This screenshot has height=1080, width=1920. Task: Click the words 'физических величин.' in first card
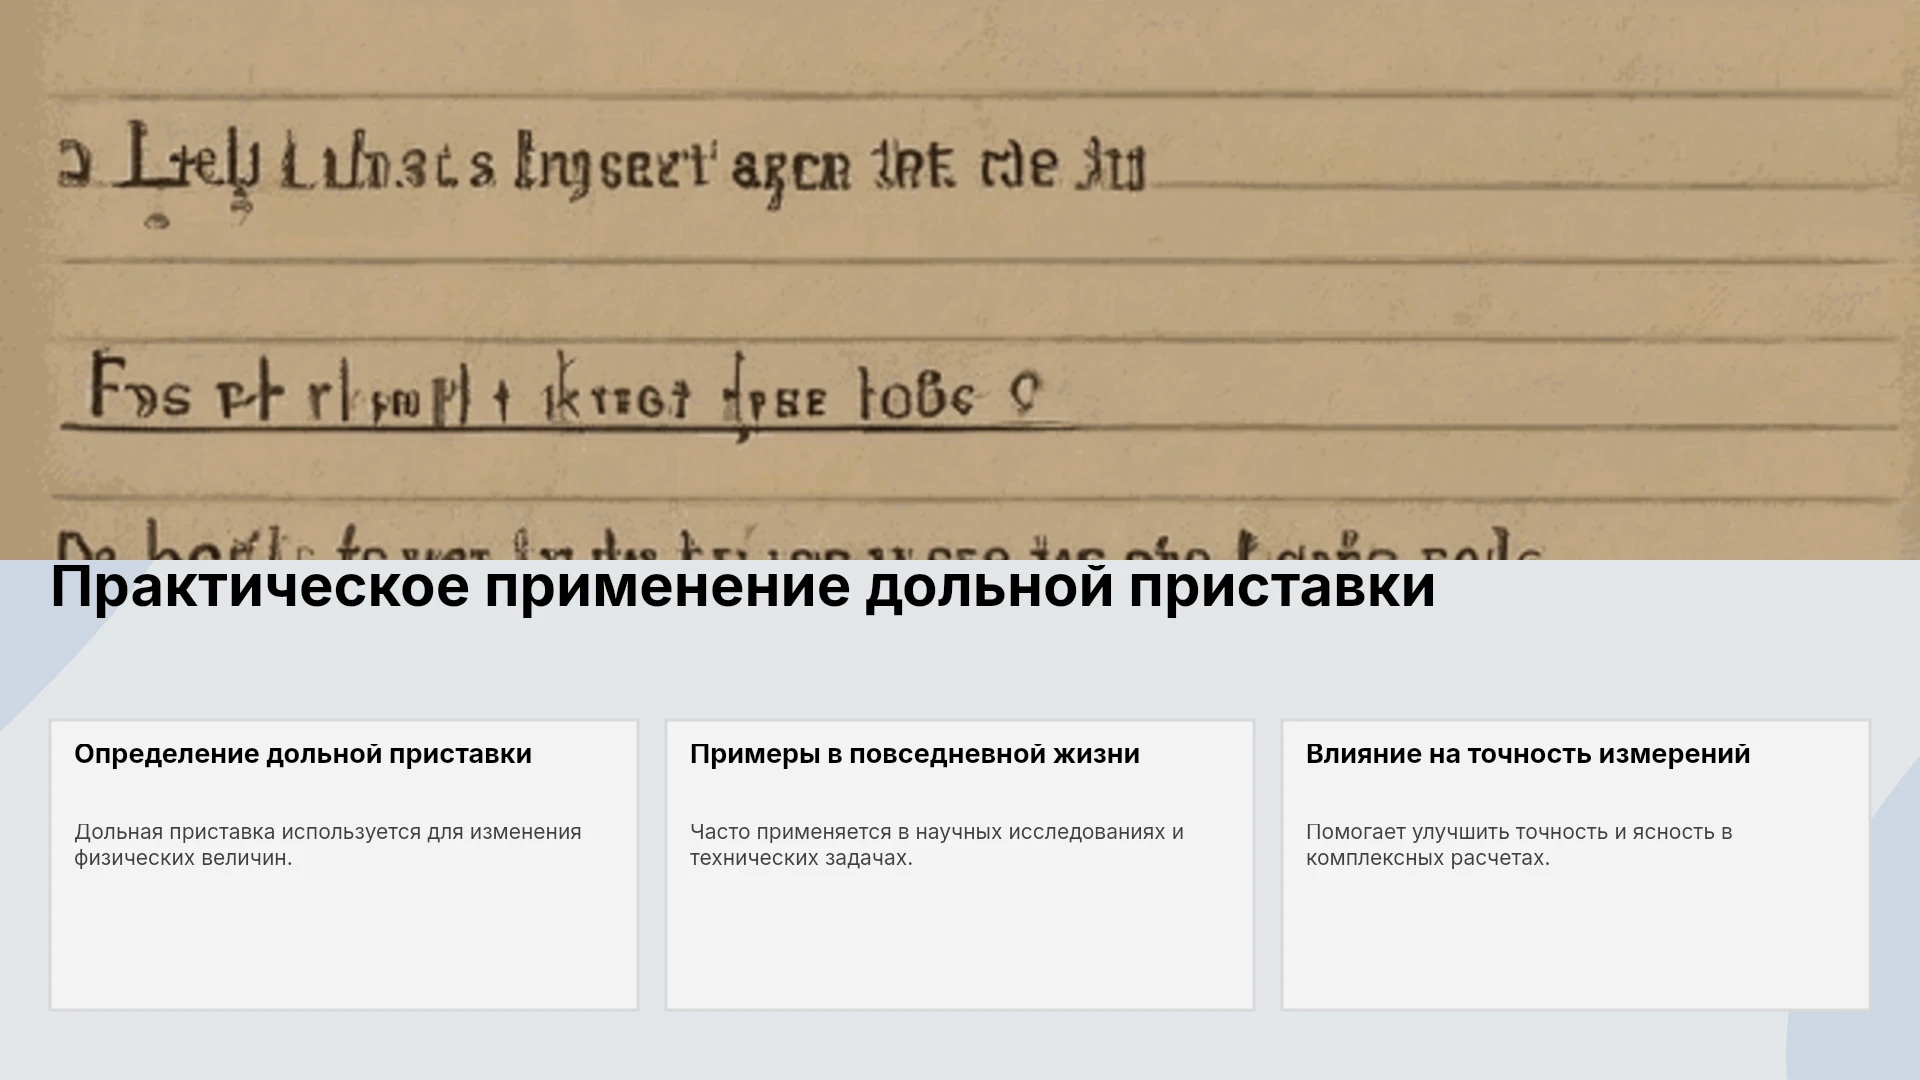pos(183,858)
